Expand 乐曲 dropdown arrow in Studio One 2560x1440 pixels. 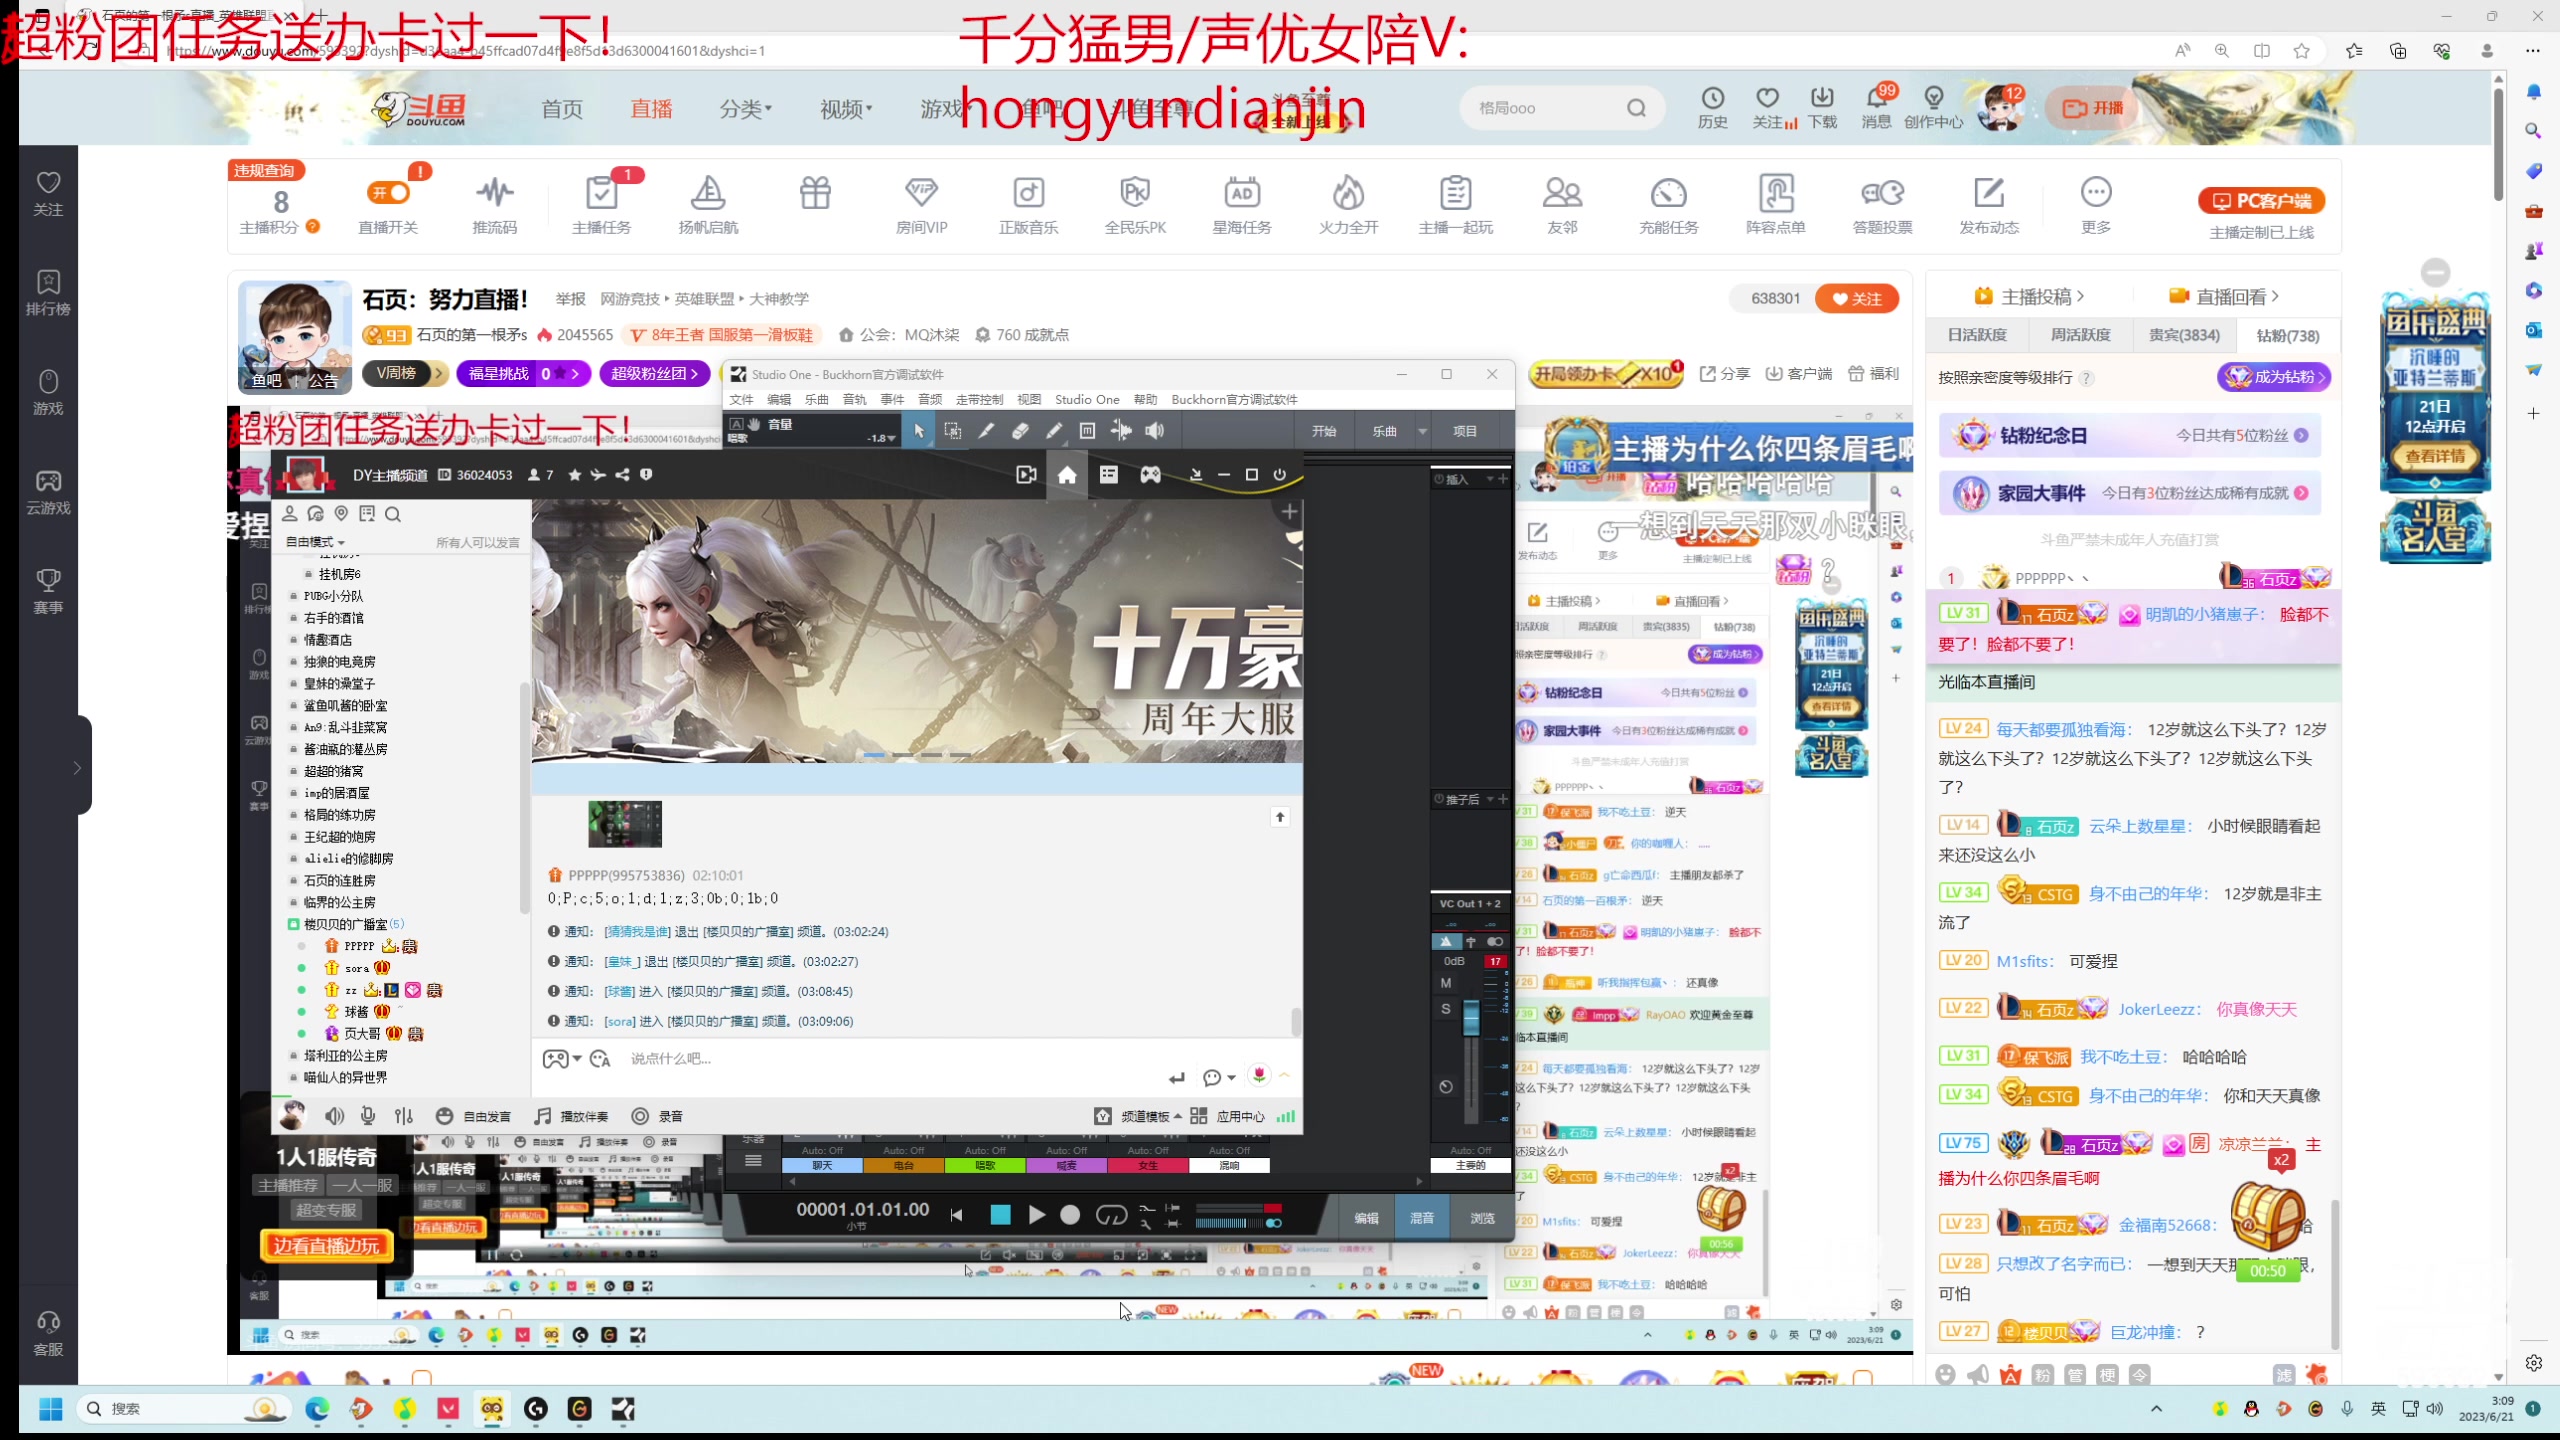click(x=1422, y=431)
